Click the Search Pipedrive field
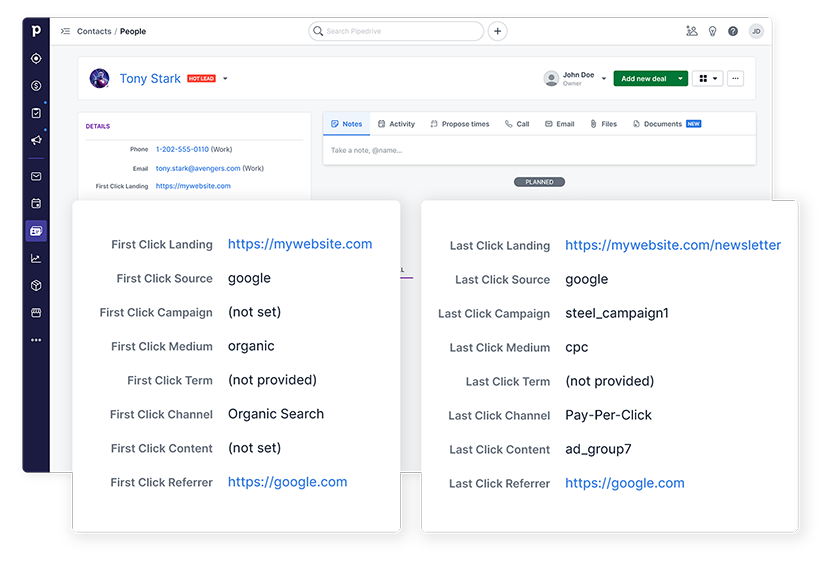 (x=396, y=31)
